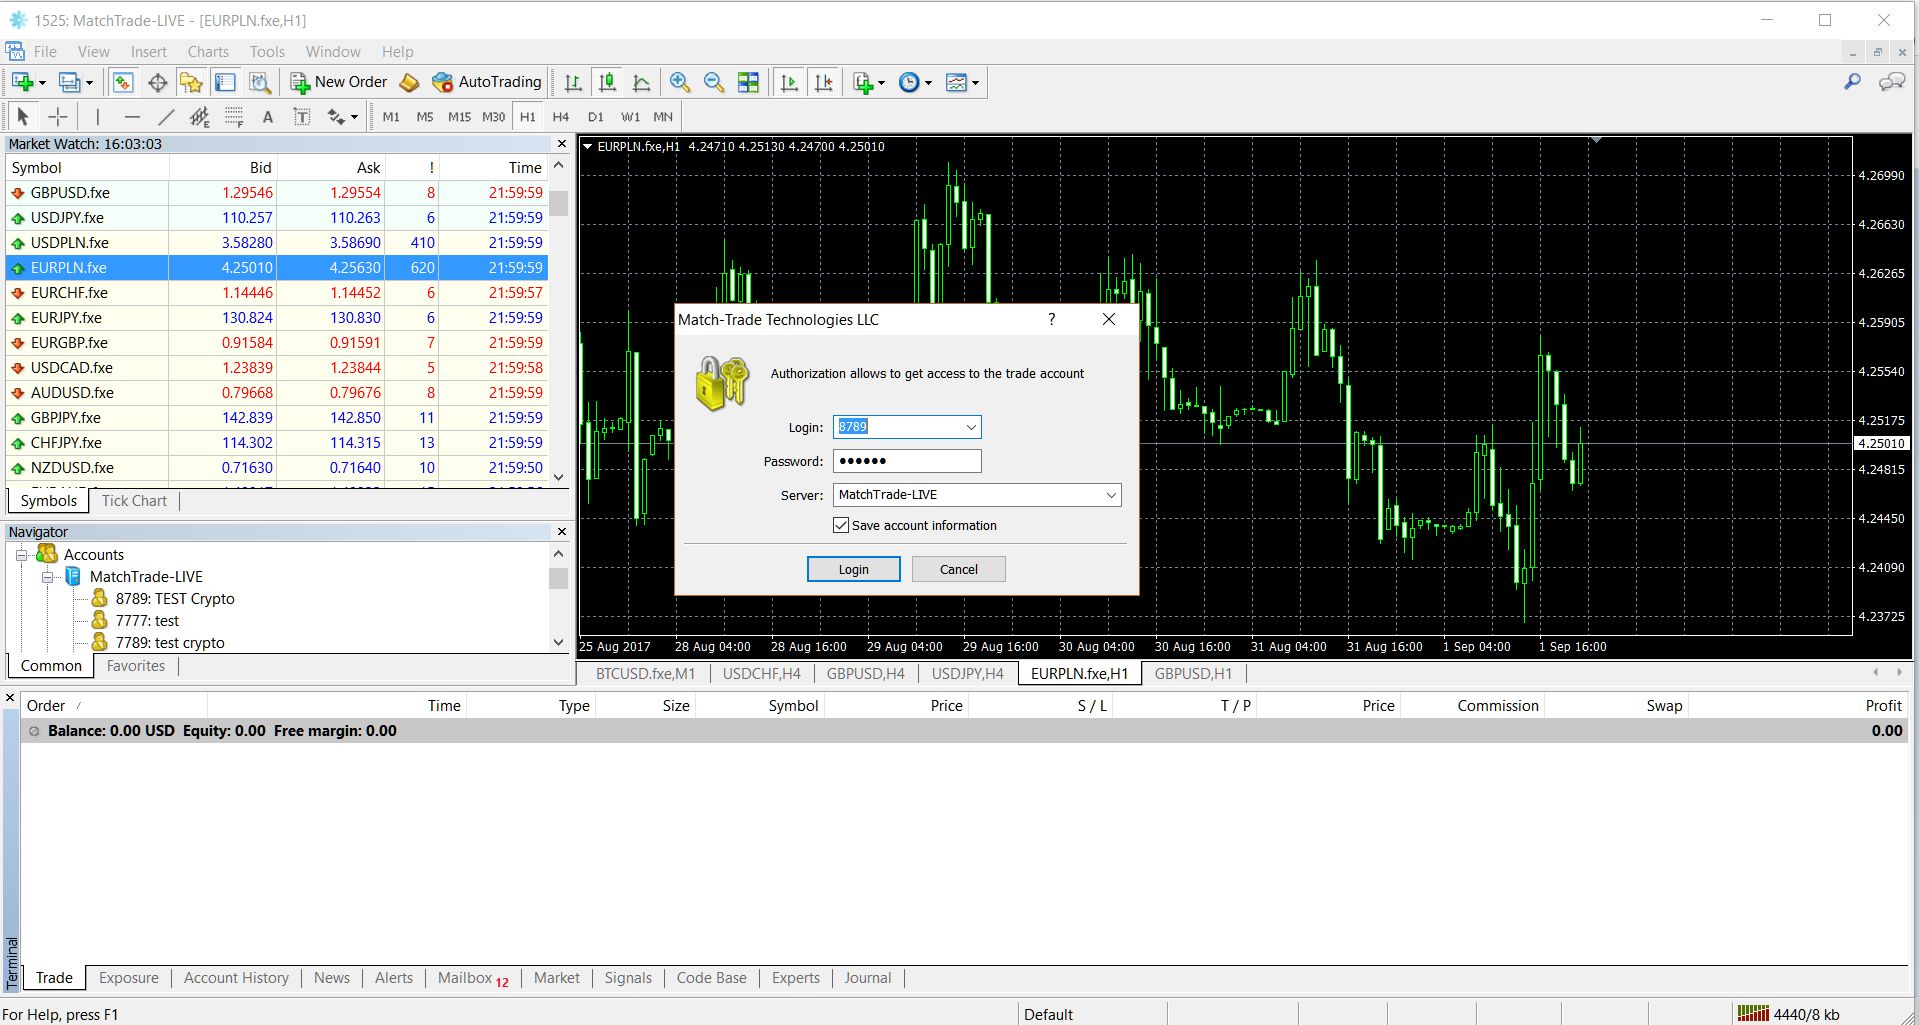Switch timeframe to D1
Image resolution: width=1919 pixels, height=1025 pixels.
[596, 116]
